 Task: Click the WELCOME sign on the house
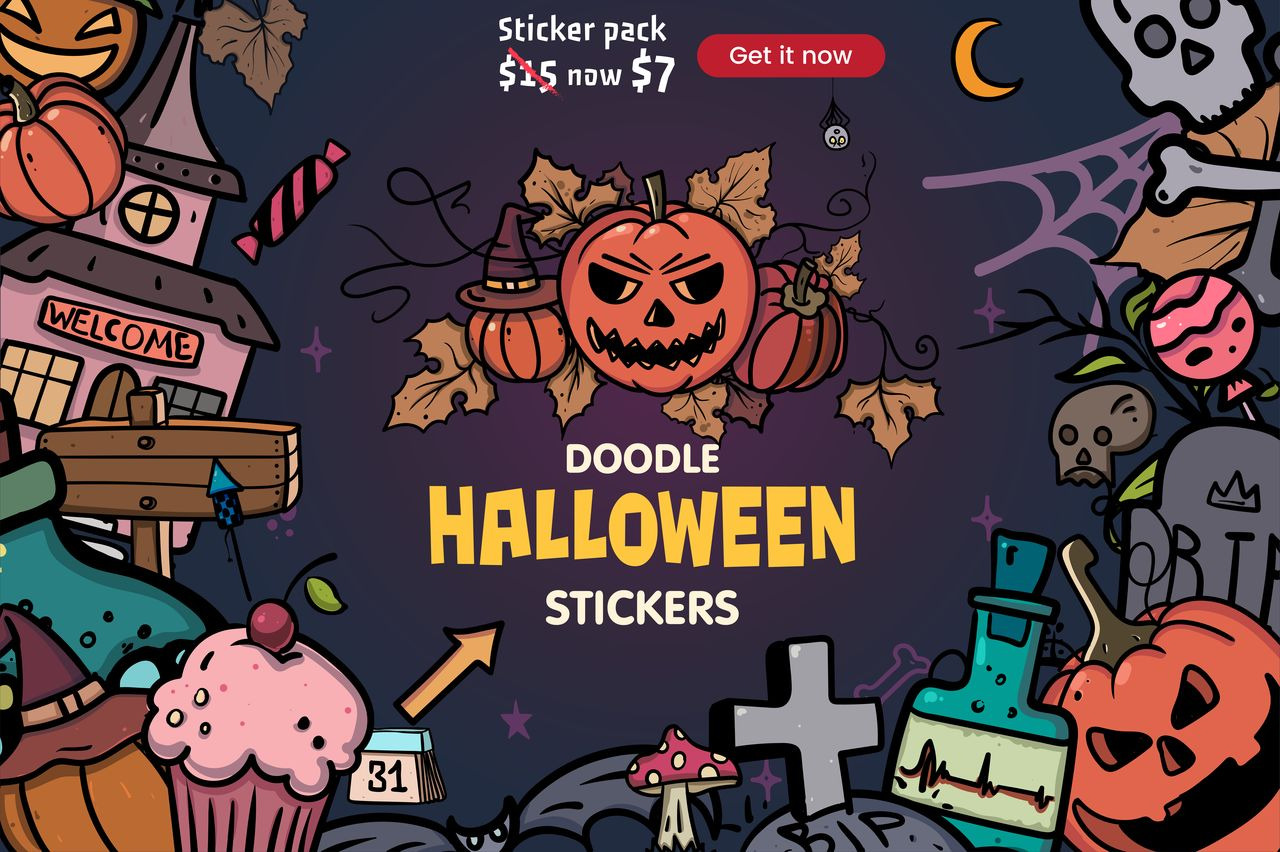[120, 331]
